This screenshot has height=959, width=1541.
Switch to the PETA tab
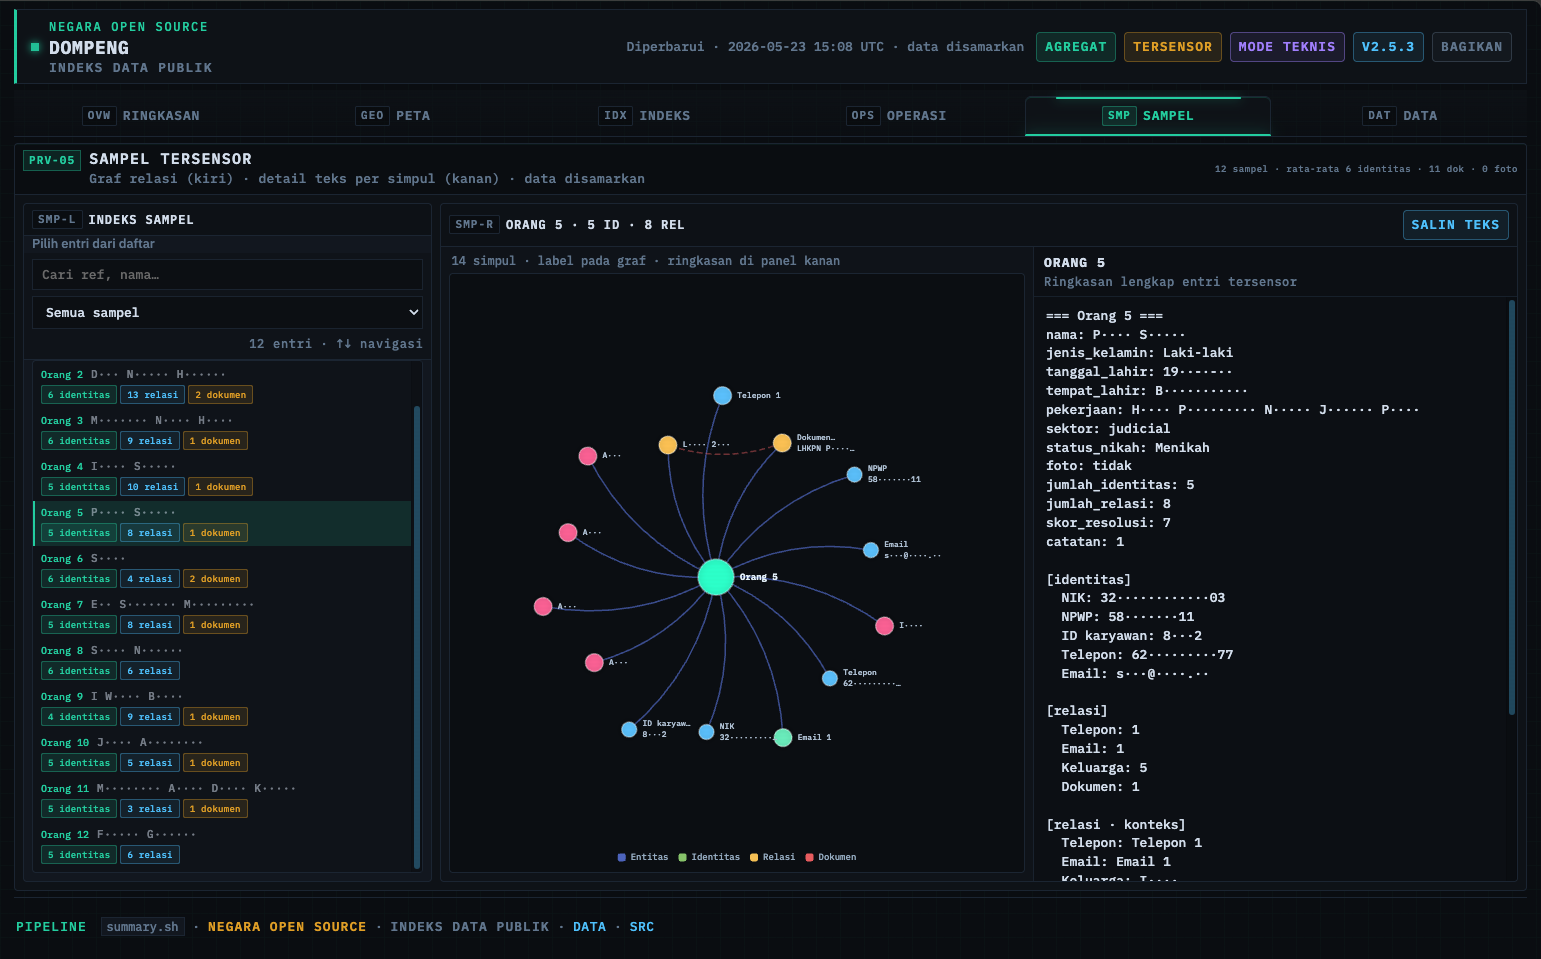394,116
